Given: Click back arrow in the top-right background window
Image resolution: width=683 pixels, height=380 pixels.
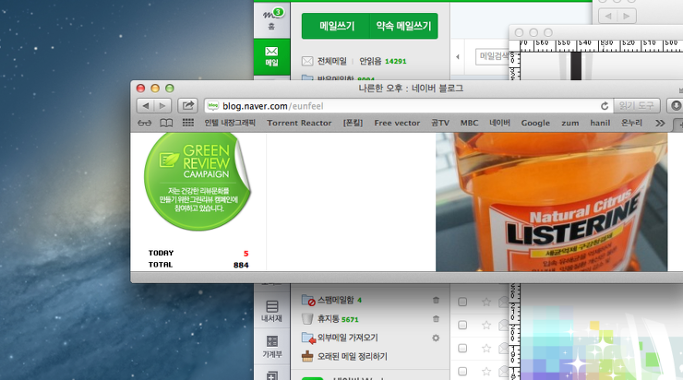Looking at the screenshot, I should click(609, 16).
